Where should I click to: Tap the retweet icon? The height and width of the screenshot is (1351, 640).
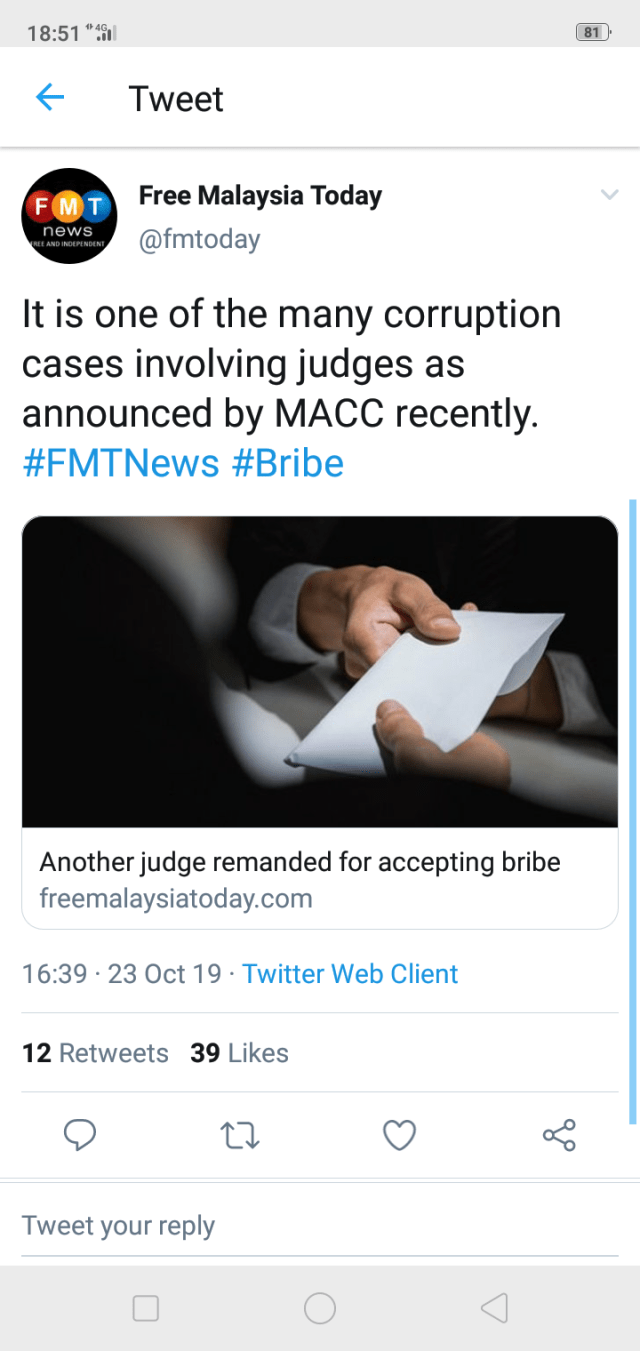click(239, 1135)
